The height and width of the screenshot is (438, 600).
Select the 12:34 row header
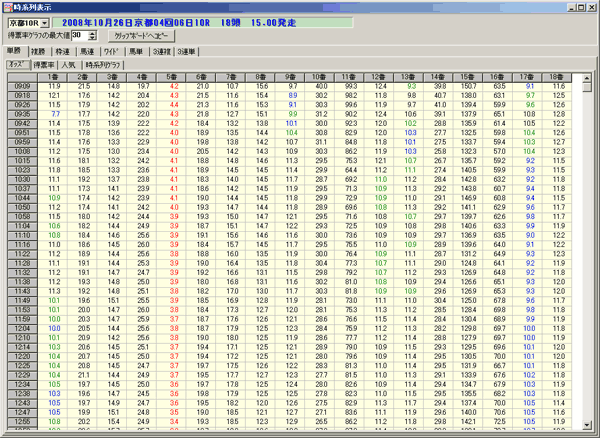tap(23, 384)
